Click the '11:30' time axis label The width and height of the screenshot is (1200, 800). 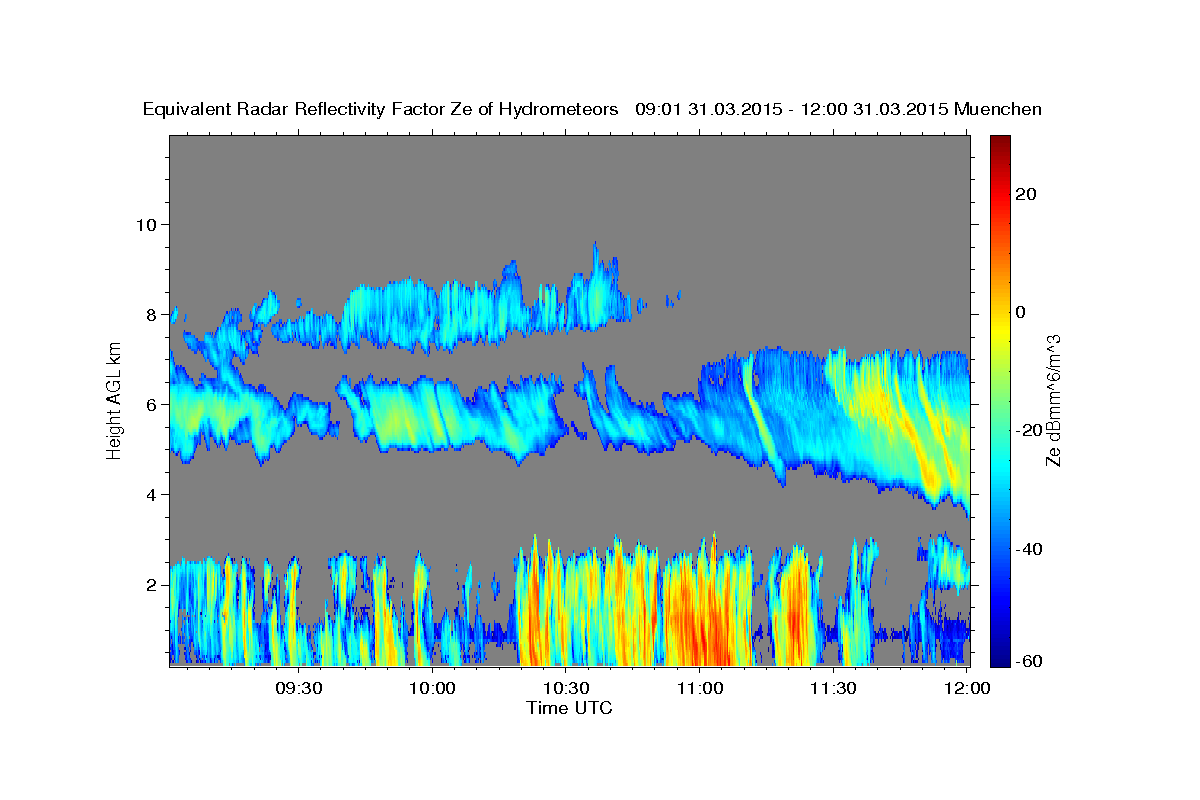[833, 688]
